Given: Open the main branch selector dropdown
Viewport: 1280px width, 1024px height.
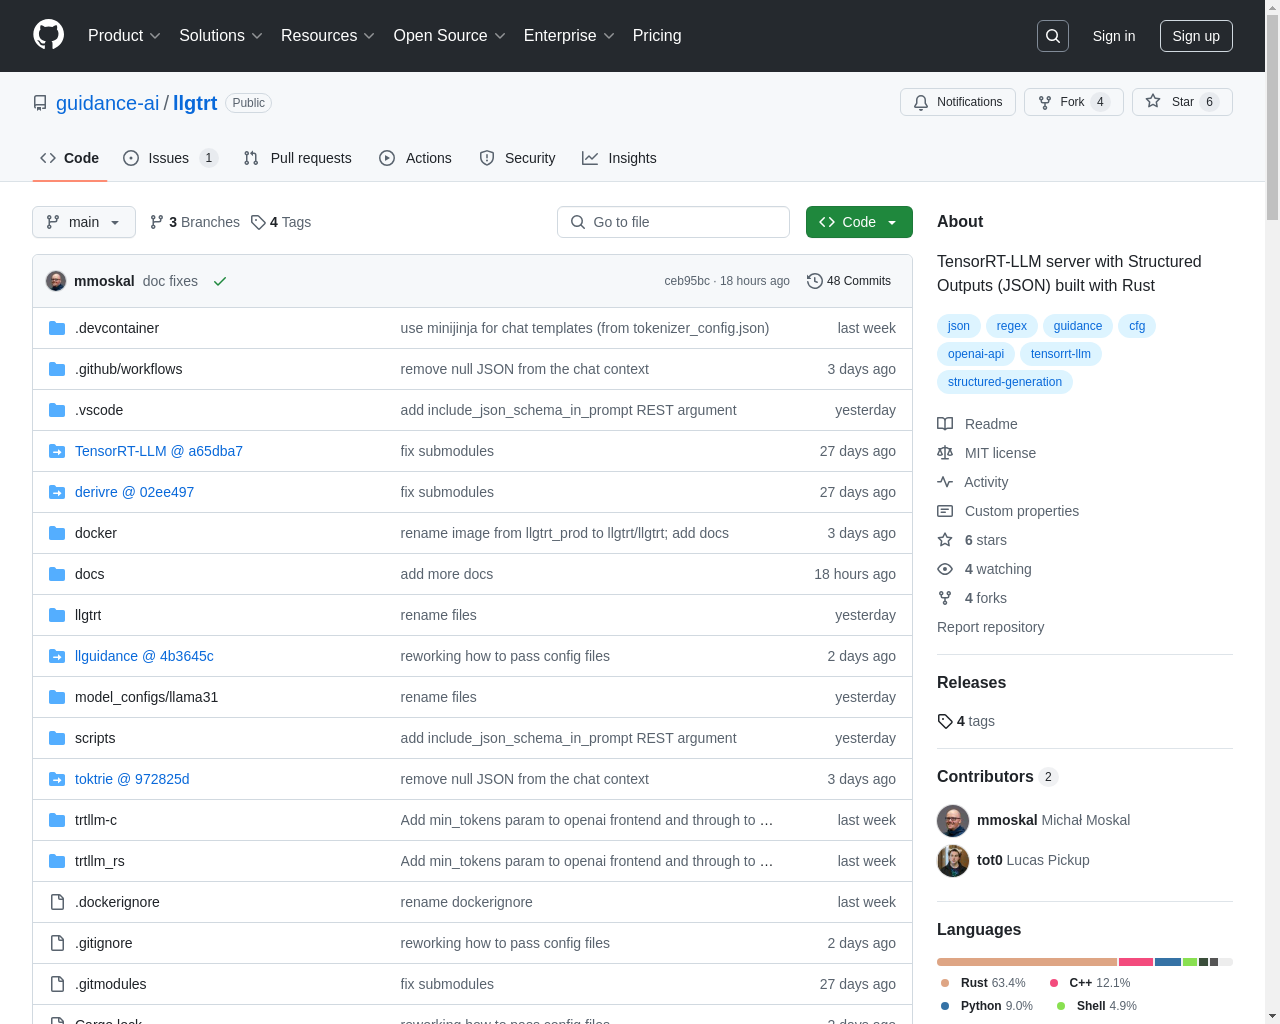Looking at the screenshot, I should tap(84, 222).
